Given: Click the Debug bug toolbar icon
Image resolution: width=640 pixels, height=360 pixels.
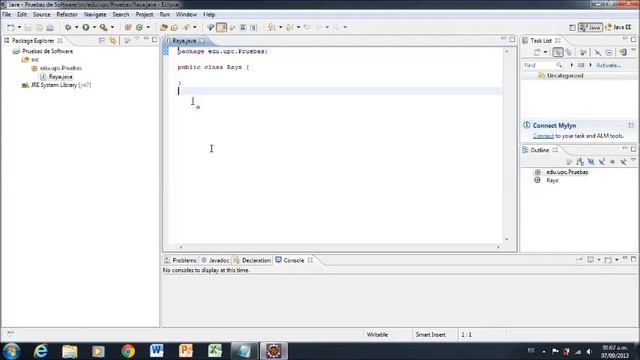Looking at the screenshot, I should [68, 27].
